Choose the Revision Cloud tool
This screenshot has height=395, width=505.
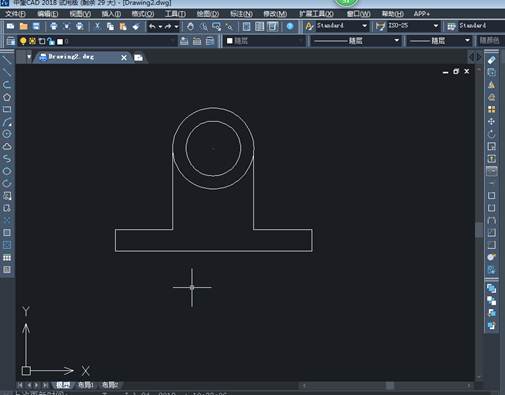(7, 146)
